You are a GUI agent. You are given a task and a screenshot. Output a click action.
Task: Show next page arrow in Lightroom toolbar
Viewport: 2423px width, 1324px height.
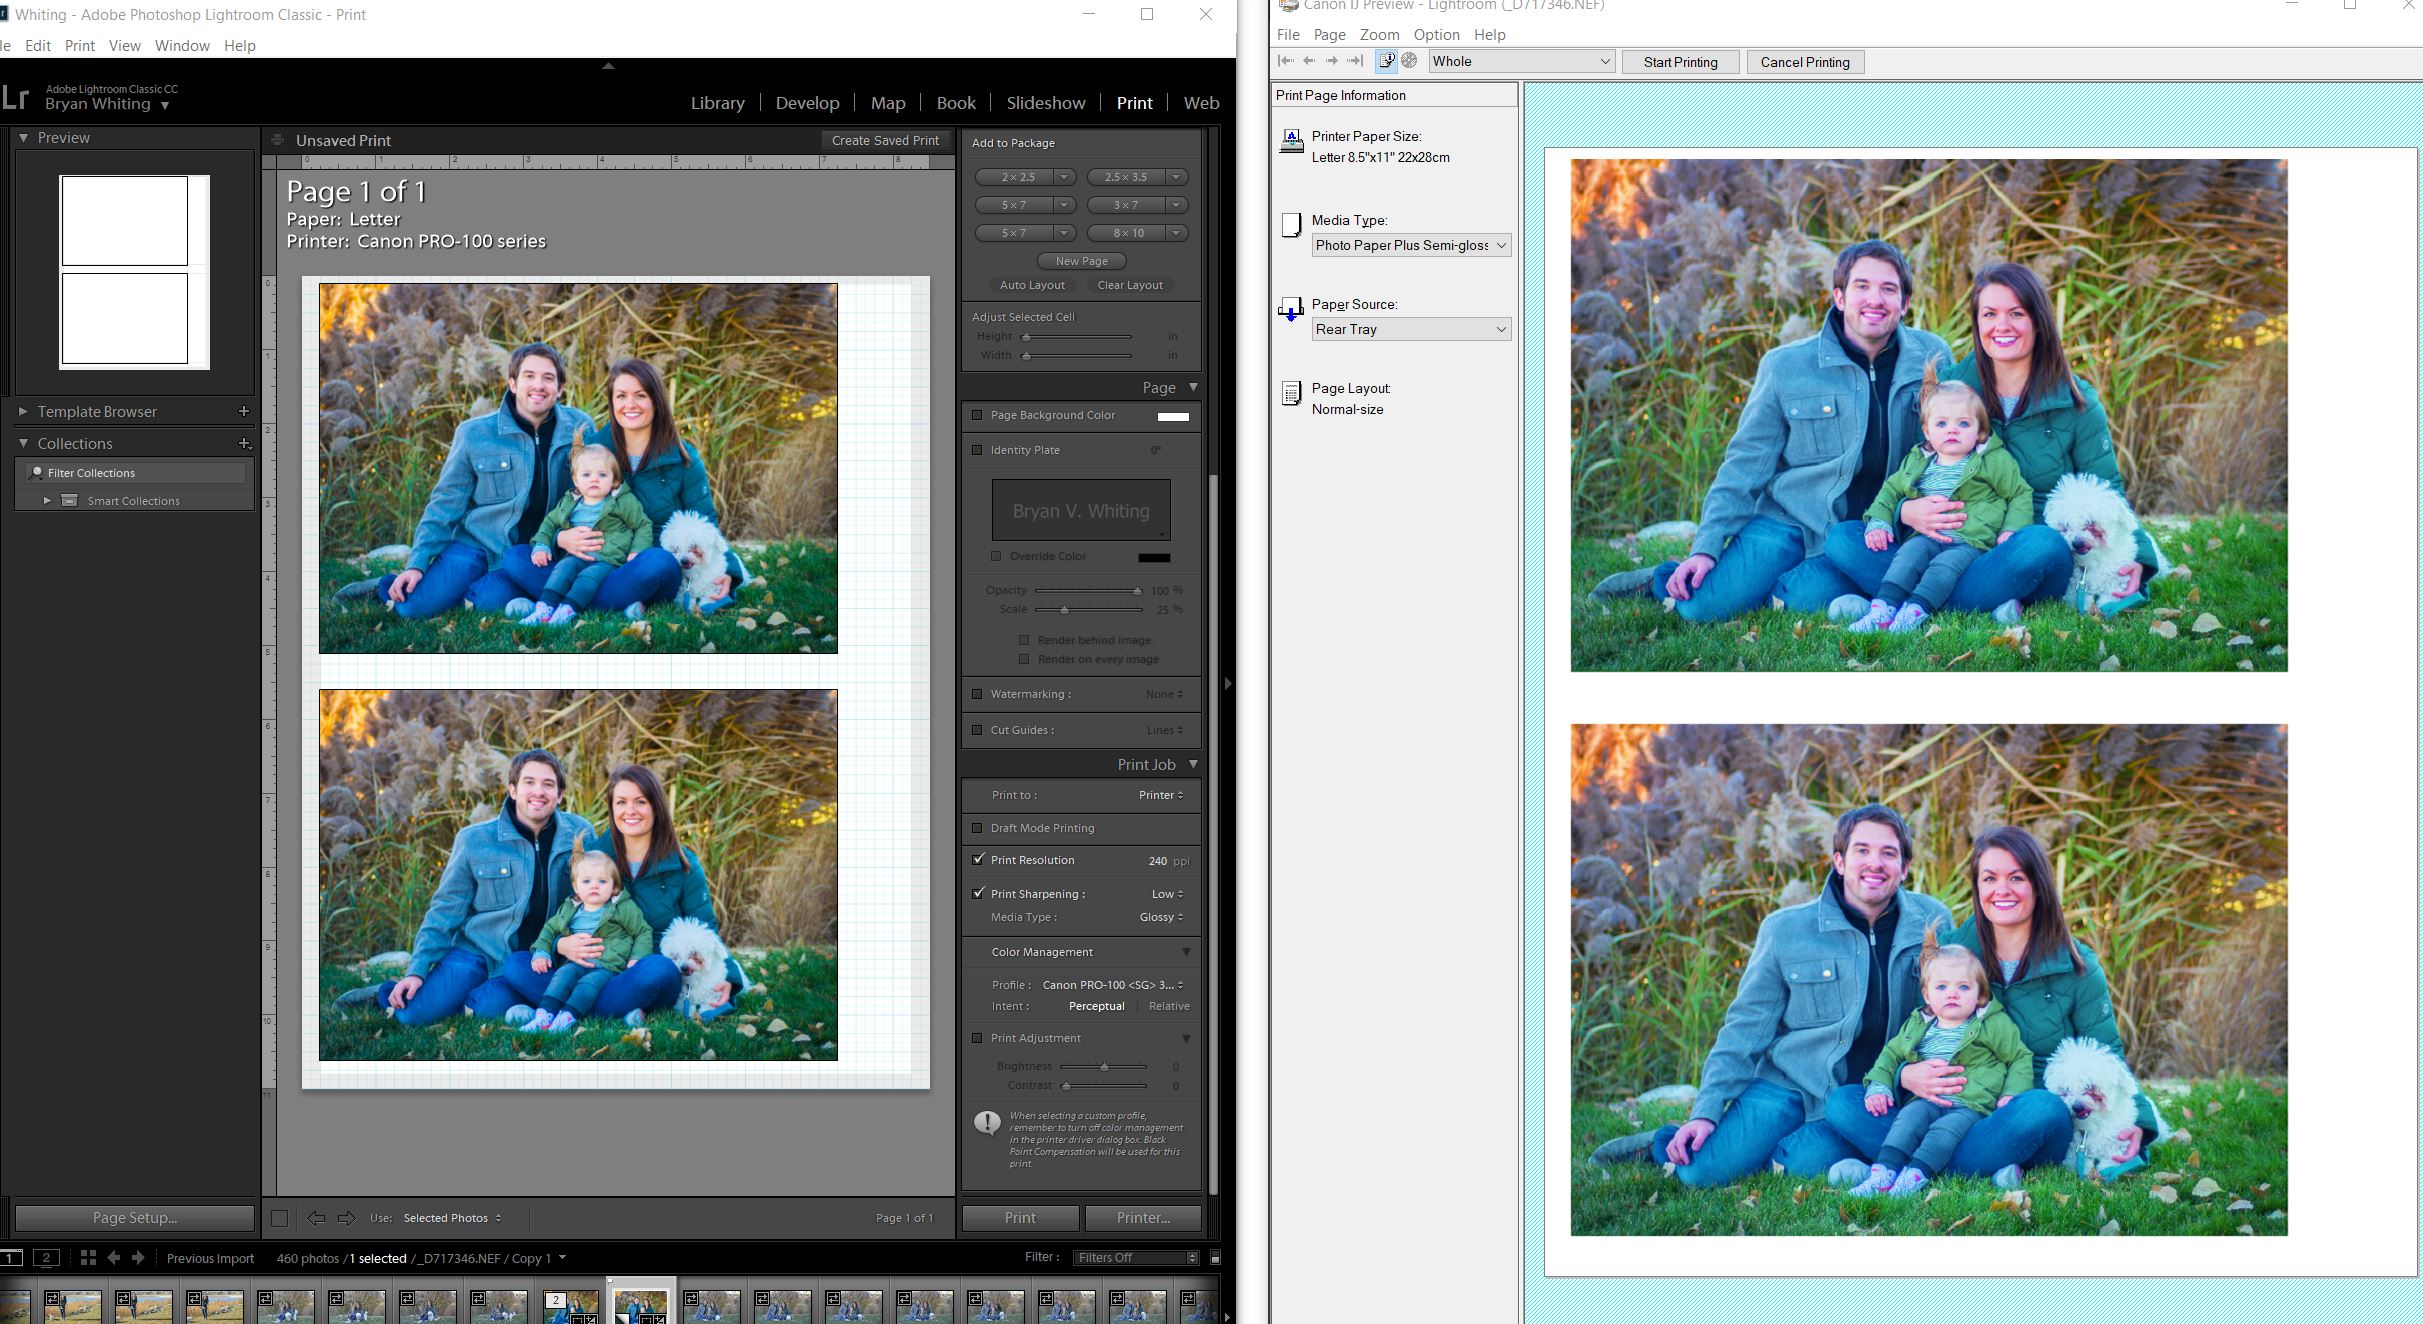tap(346, 1218)
